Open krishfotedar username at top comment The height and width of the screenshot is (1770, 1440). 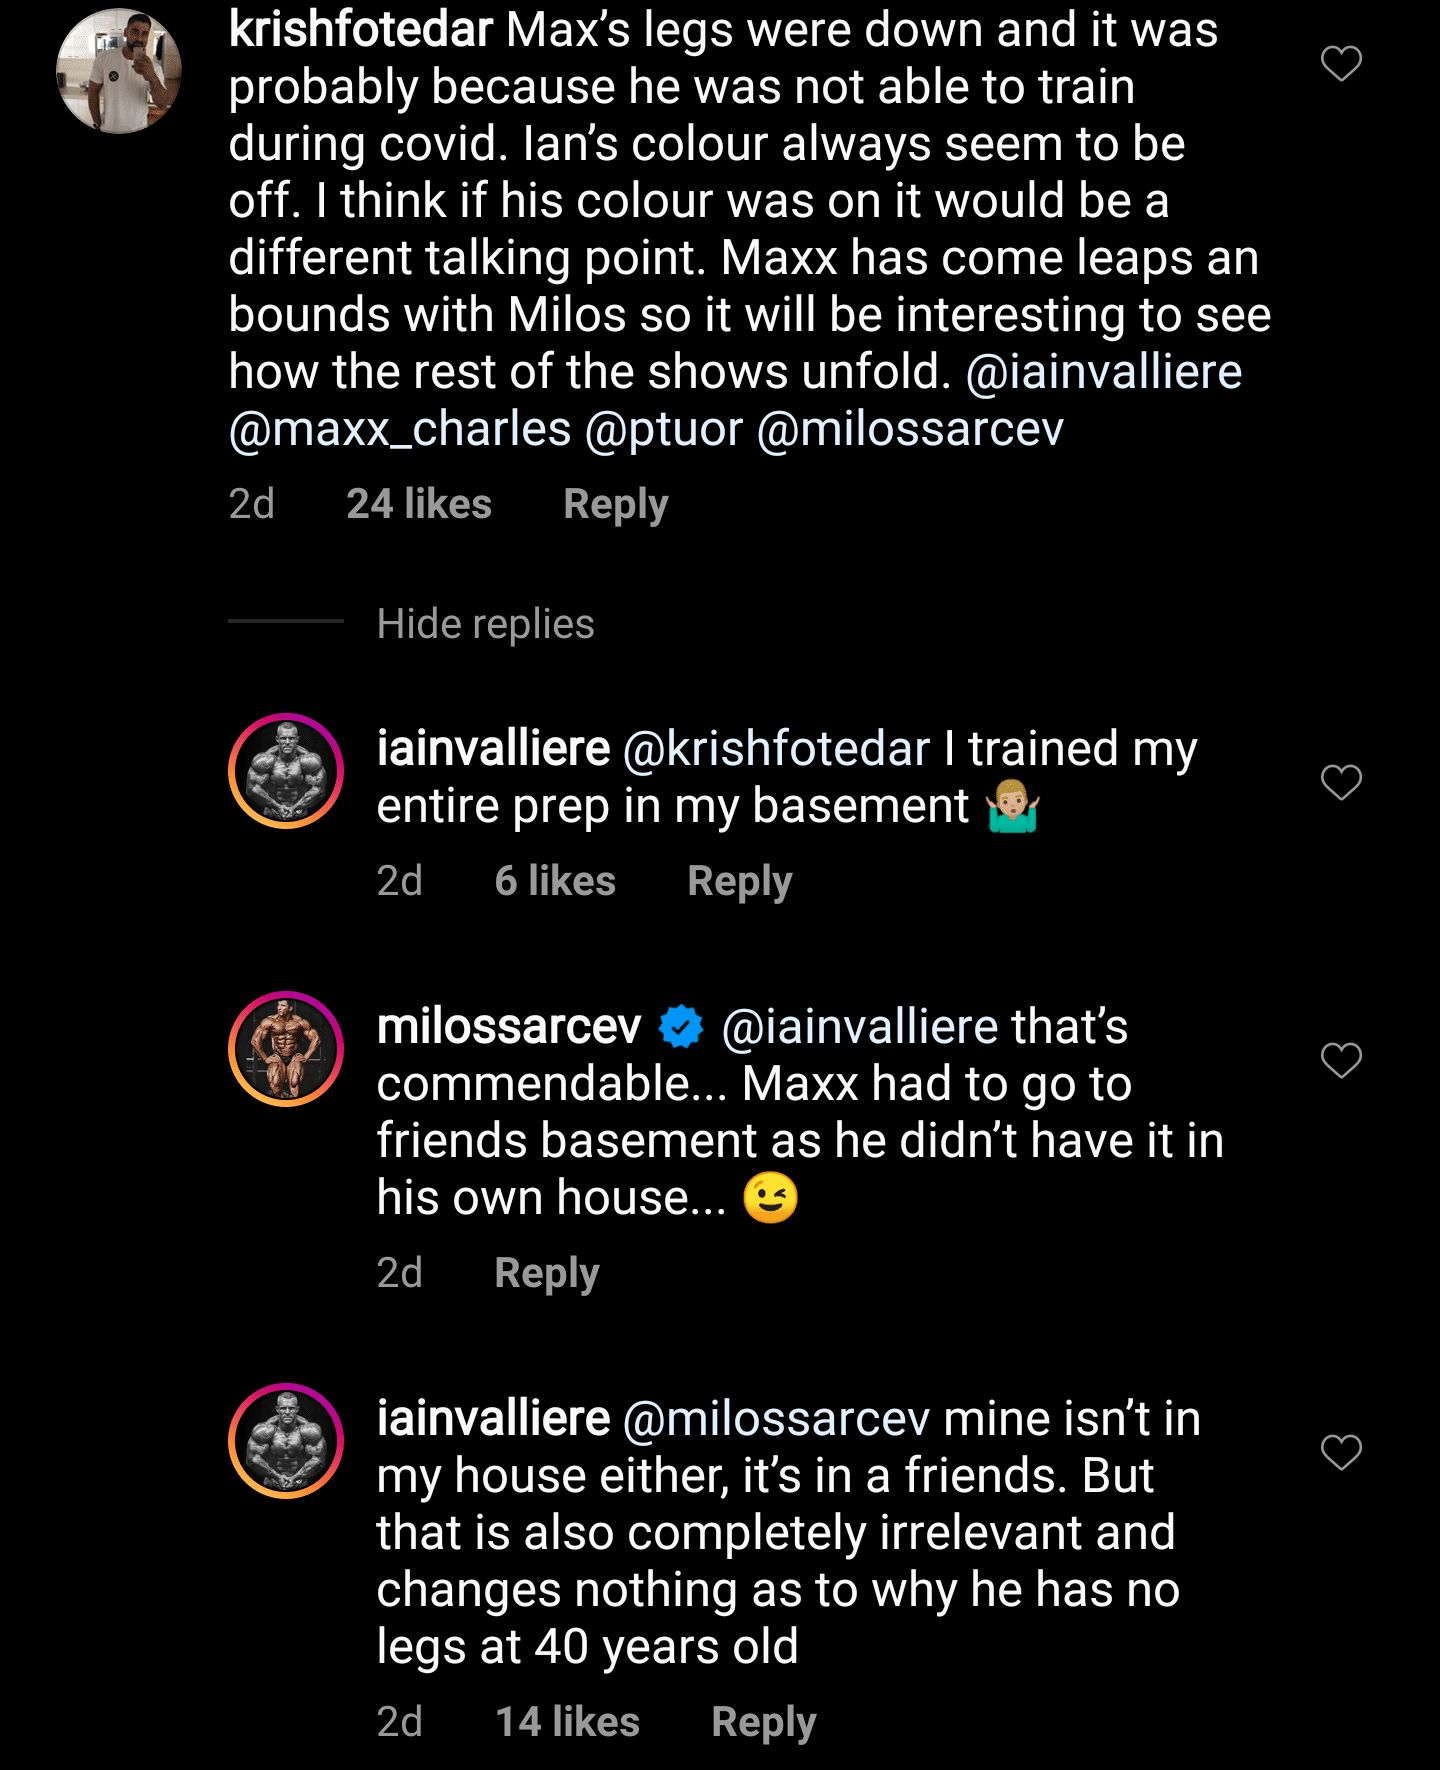tap(360, 30)
